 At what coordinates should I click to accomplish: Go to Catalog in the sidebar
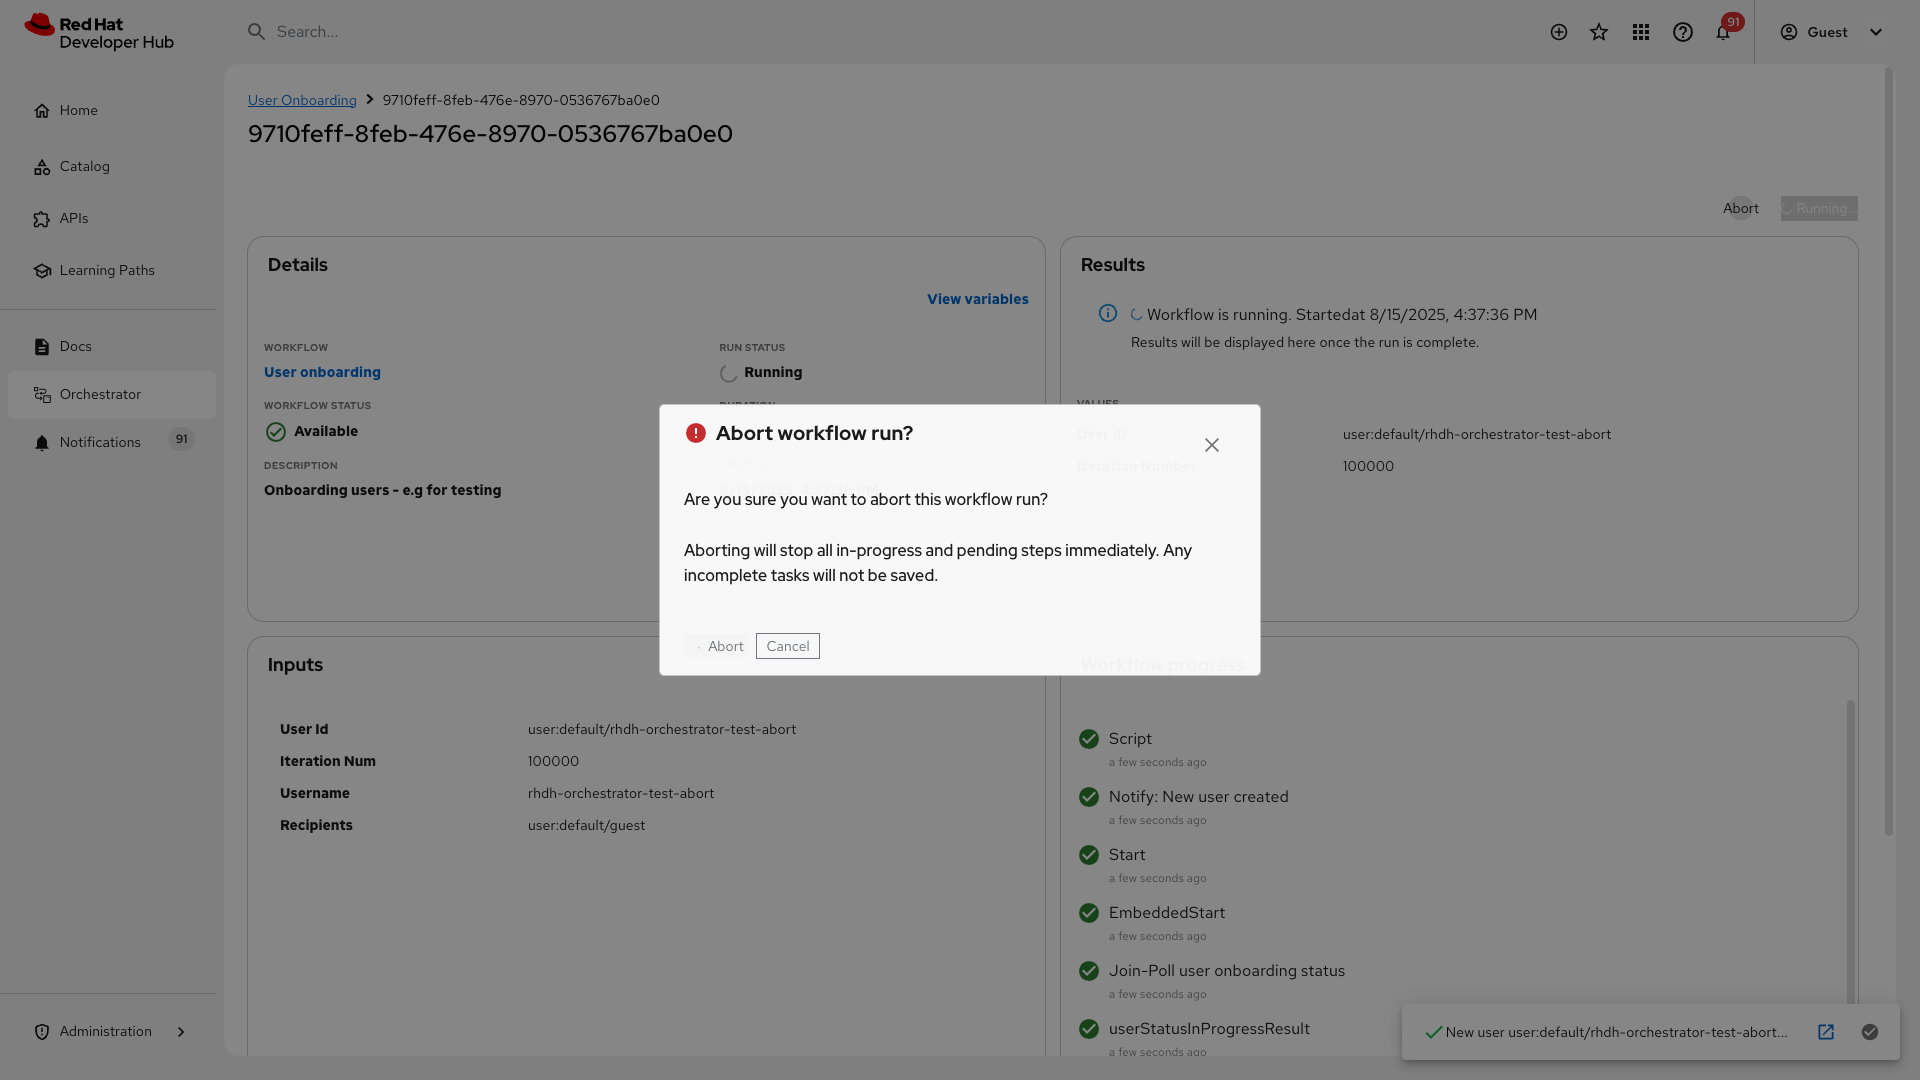pyautogui.click(x=84, y=166)
